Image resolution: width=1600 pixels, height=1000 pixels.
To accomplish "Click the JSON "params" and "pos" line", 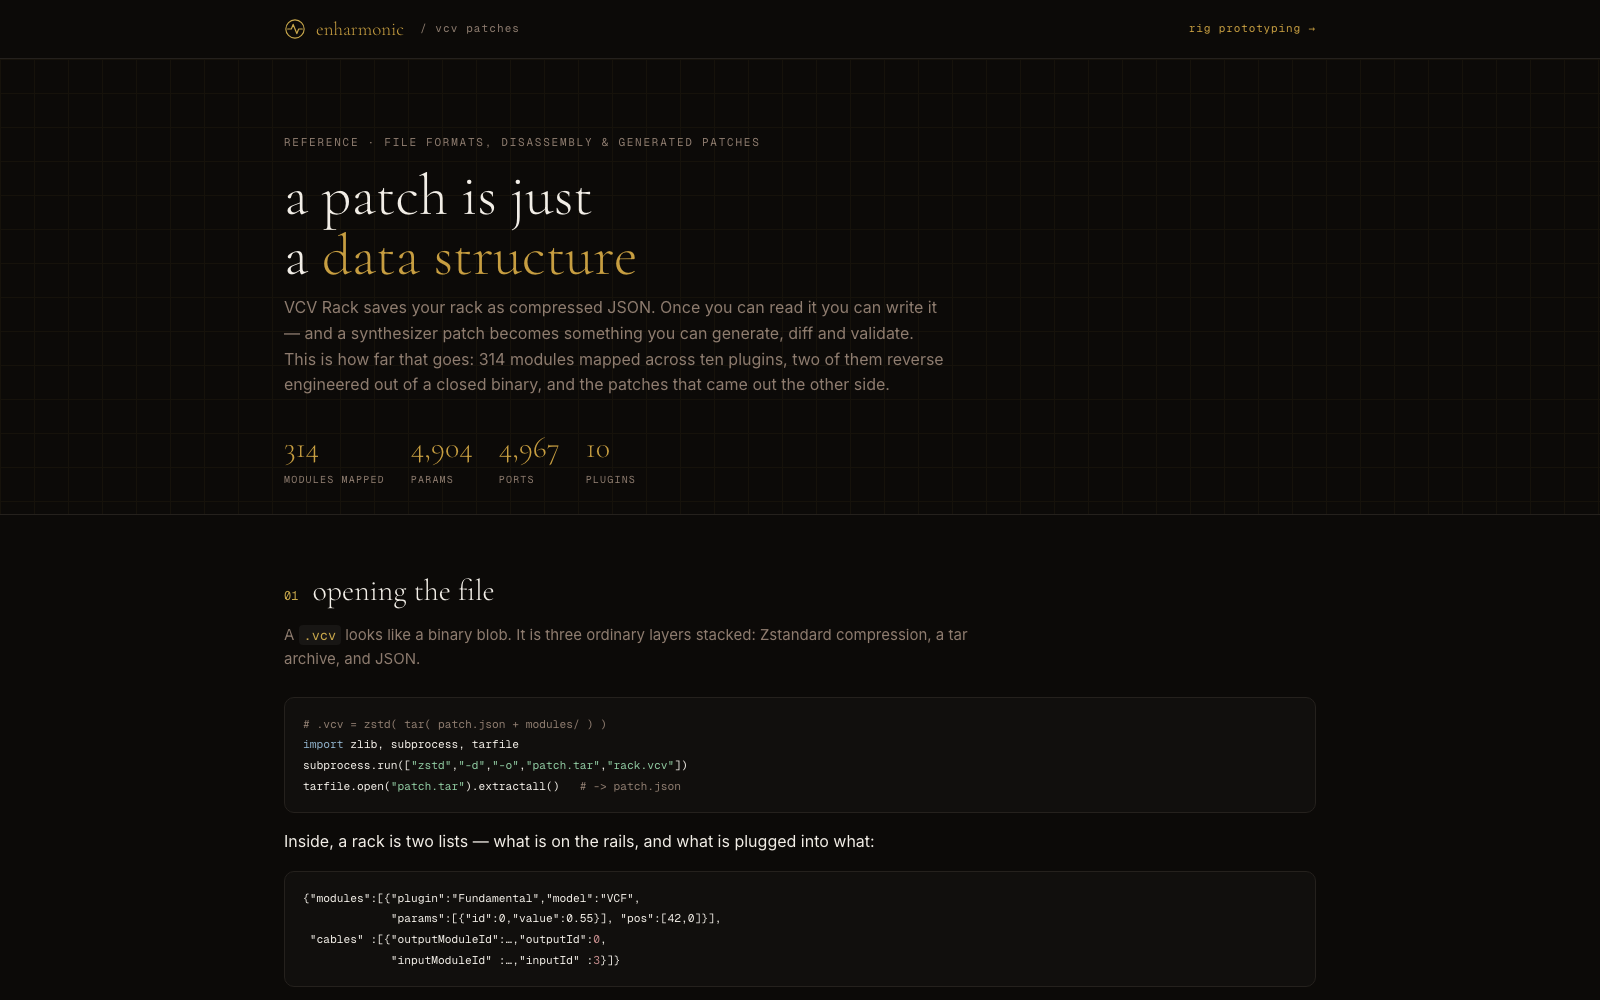I will click(556, 919).
